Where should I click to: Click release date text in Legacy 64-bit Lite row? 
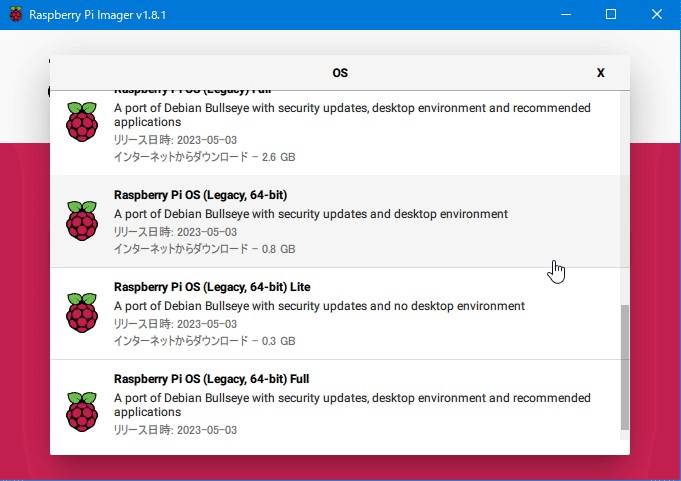pyautogui.click(x=175, y=324)
